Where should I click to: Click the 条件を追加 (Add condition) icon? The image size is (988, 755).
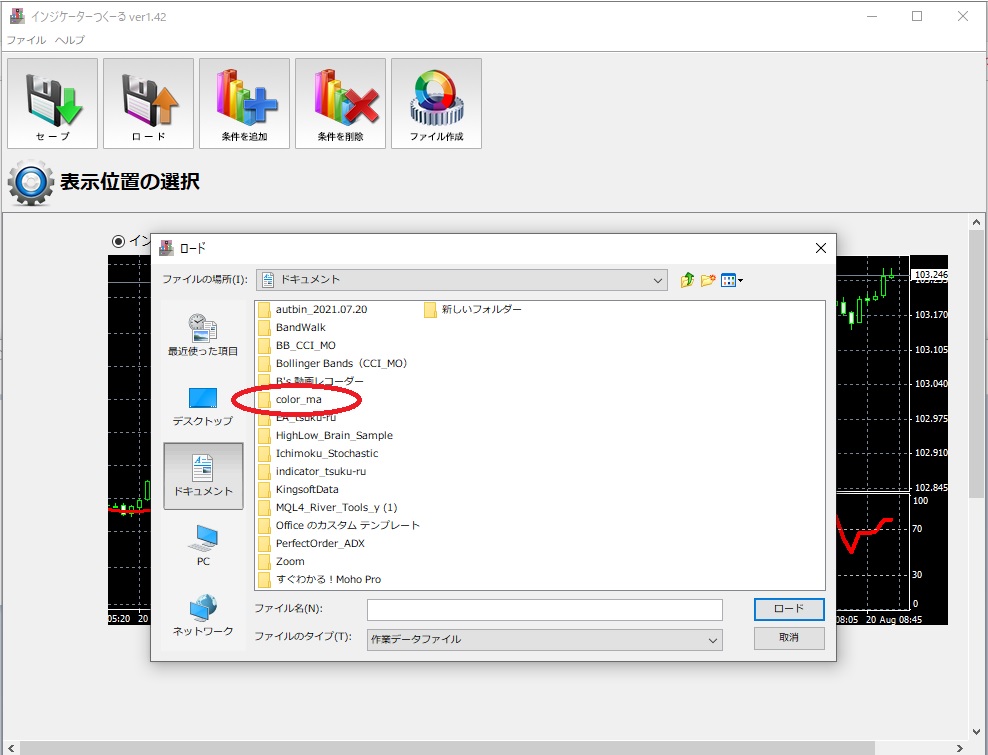click(244, 103)
